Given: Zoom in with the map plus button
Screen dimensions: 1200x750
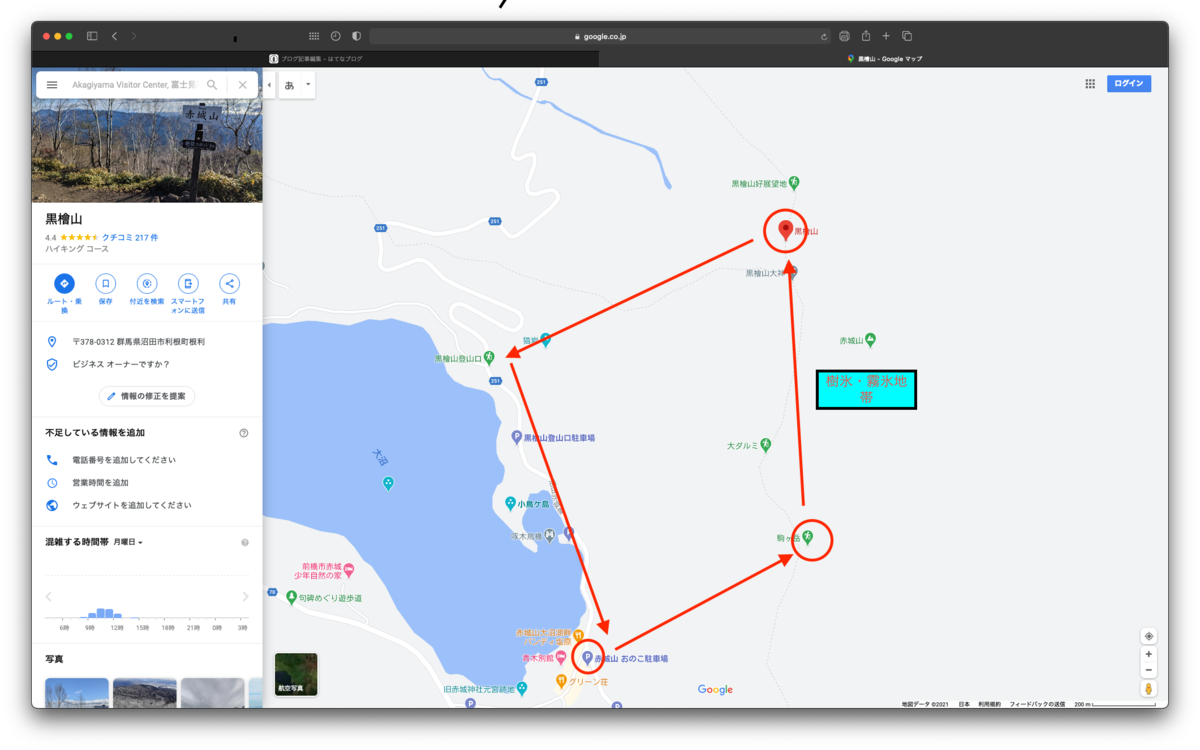Looking at the screenshot, I should [1149, 655].
